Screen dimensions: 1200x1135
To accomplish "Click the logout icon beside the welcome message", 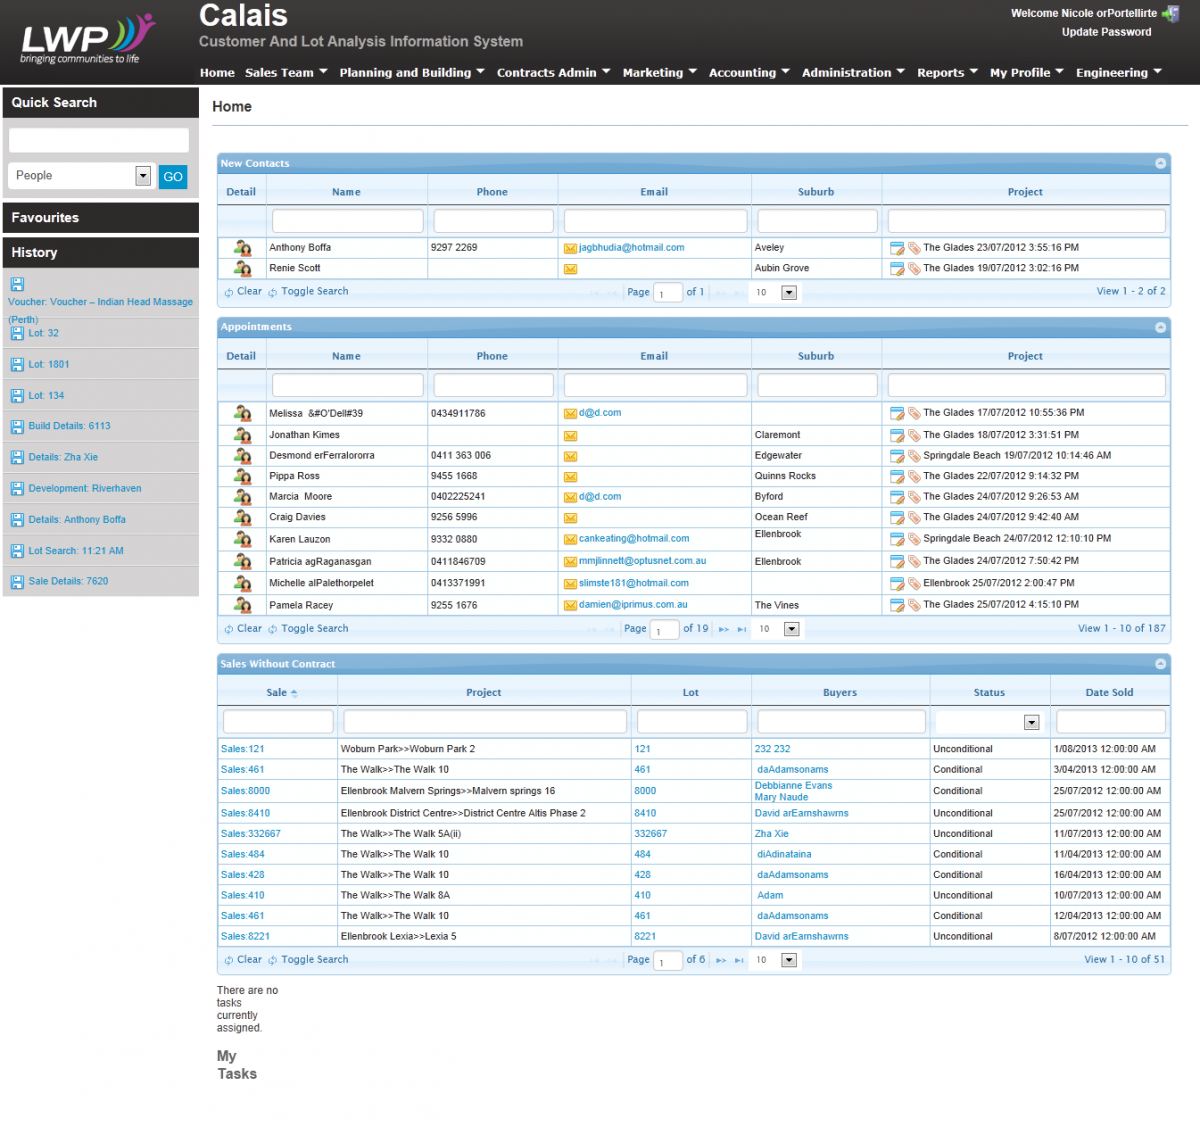I will coord(1170,14).
